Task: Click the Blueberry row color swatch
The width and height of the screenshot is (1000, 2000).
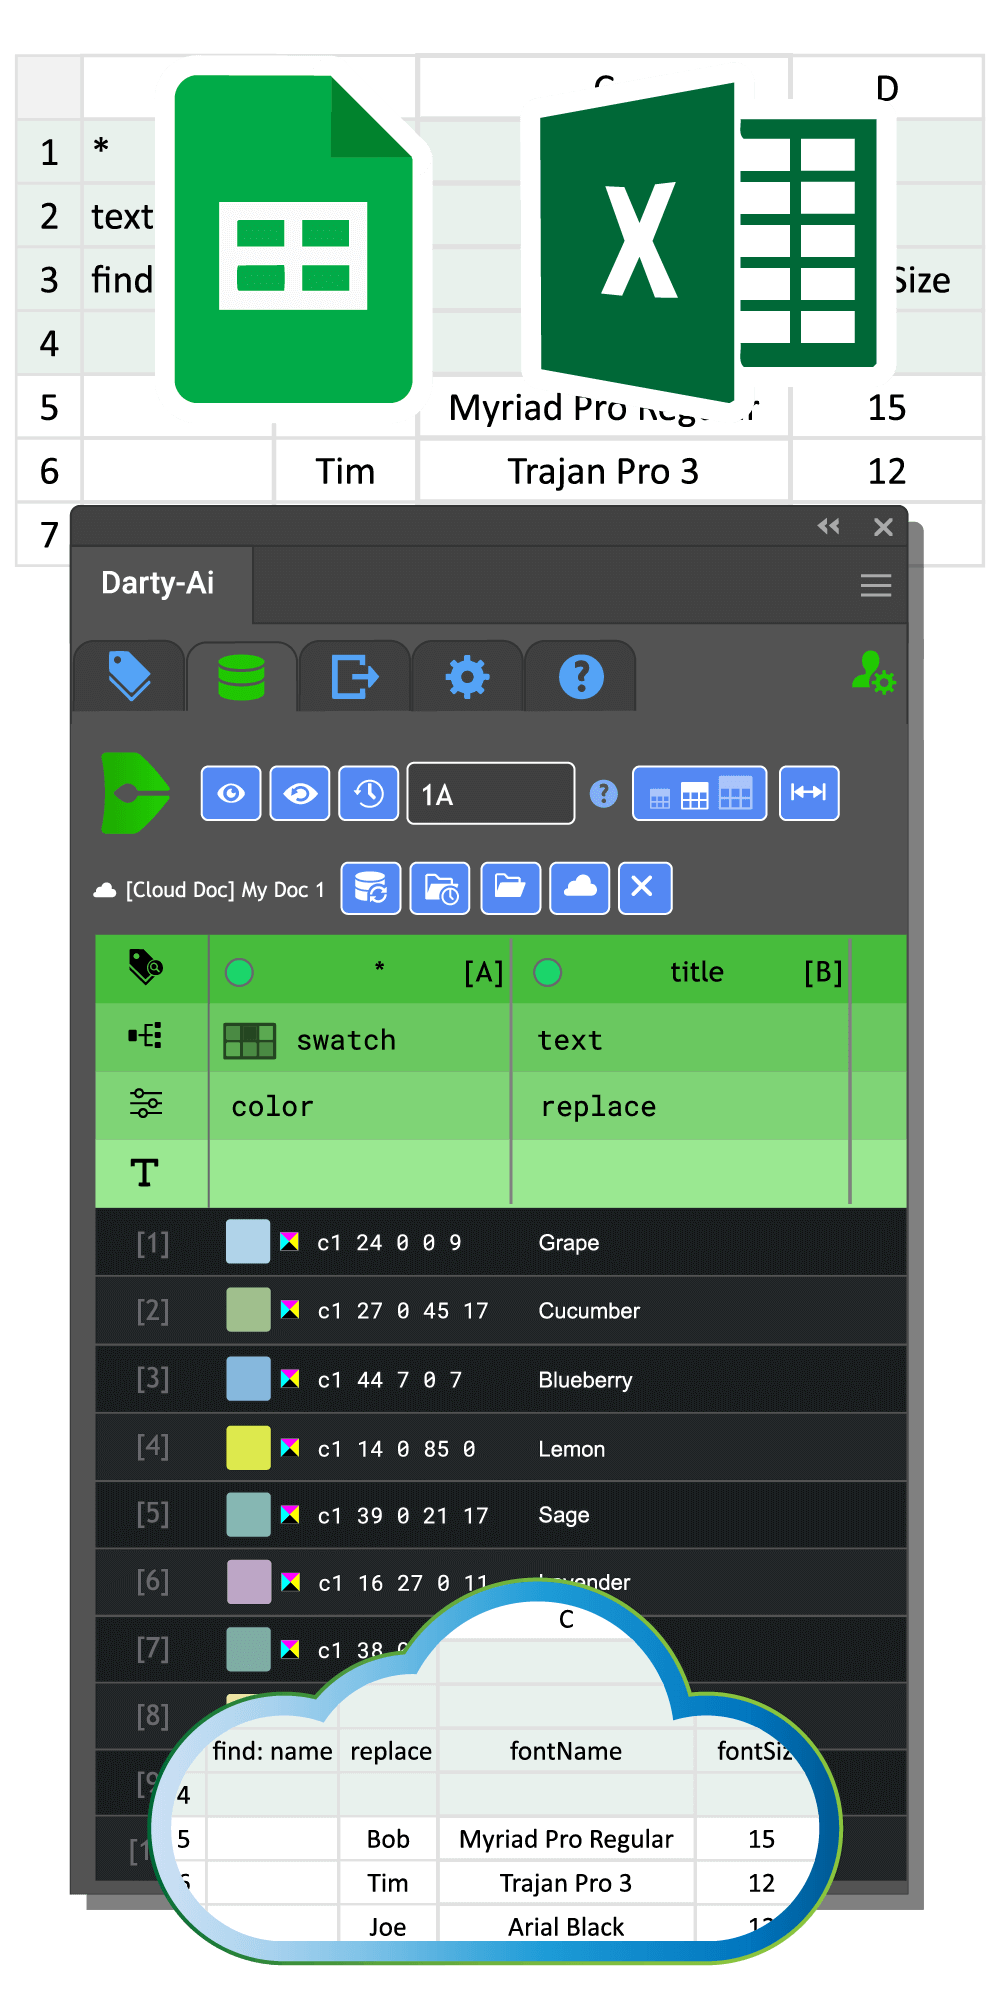Action: pos(249,1379)
